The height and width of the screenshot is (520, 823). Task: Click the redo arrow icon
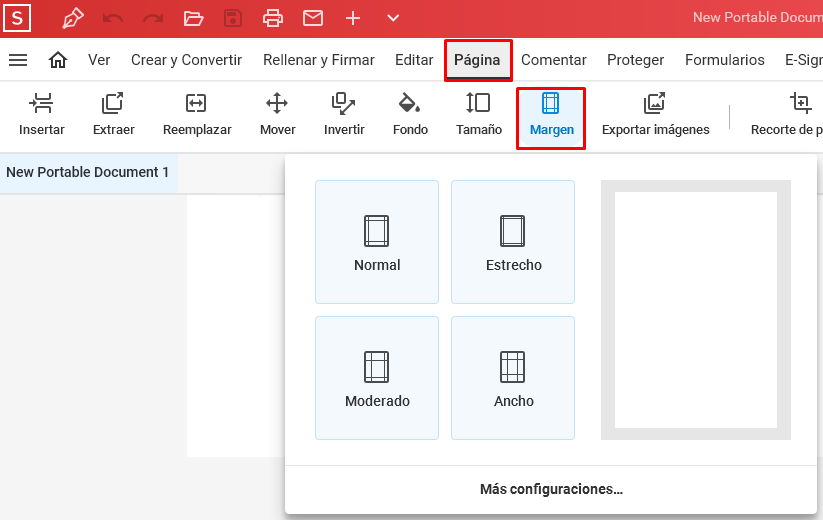coord(153,18)
